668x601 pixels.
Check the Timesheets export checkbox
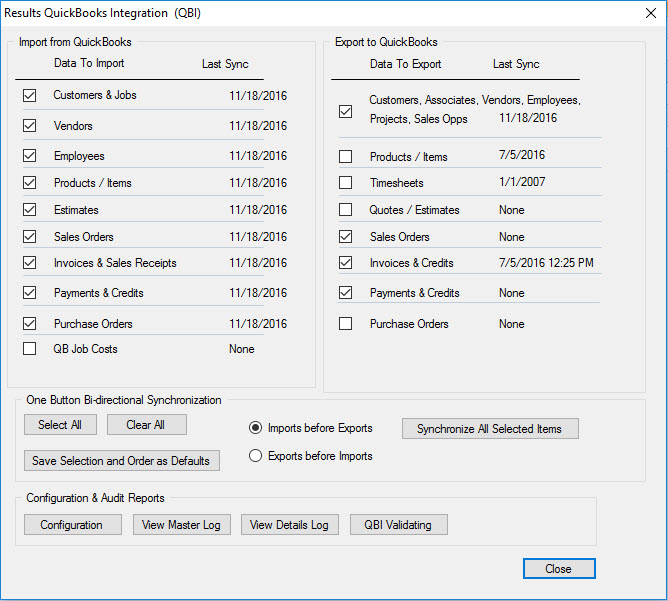coord(346,183)
